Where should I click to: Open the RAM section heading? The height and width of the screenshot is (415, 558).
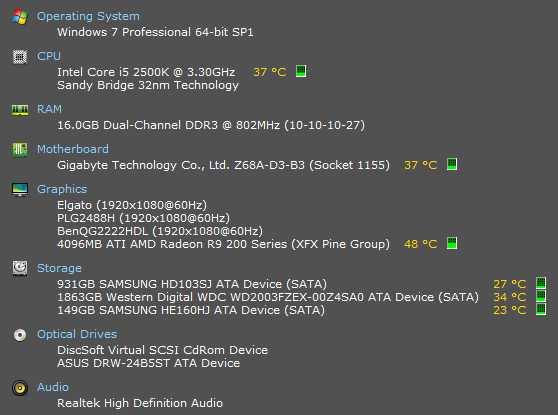49,109
